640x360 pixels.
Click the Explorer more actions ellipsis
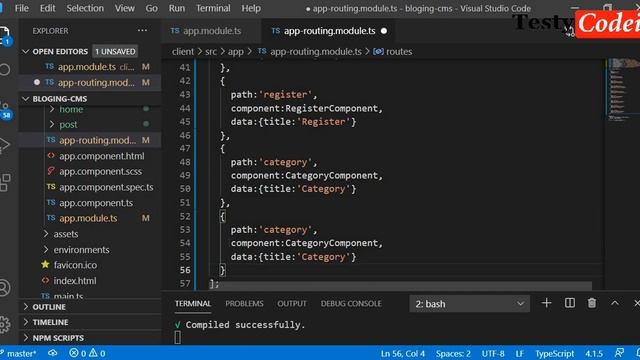click(x=142, y=31)
